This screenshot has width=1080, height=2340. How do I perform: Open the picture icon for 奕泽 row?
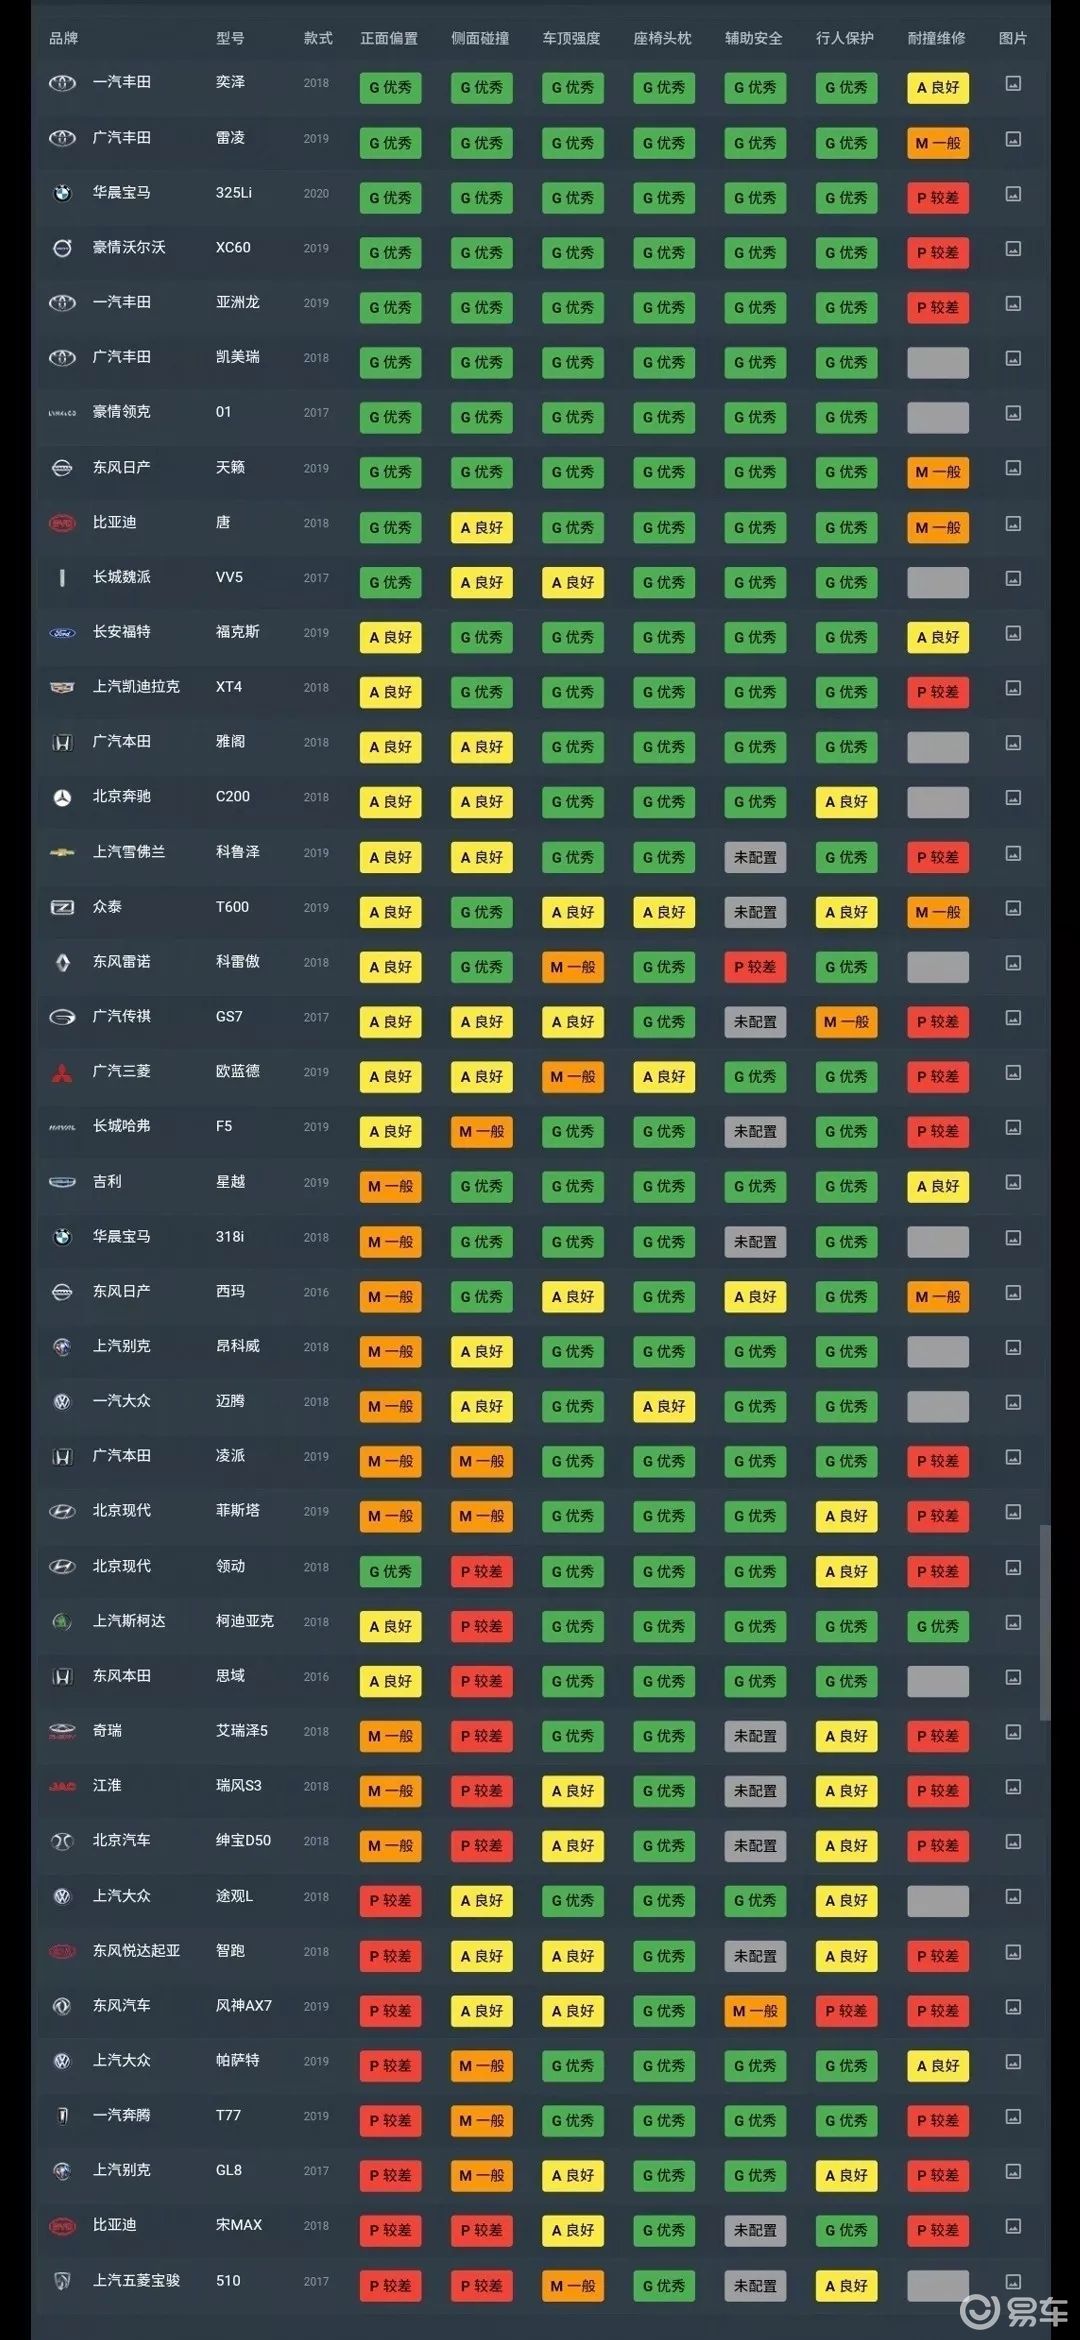click(1012, 84)
